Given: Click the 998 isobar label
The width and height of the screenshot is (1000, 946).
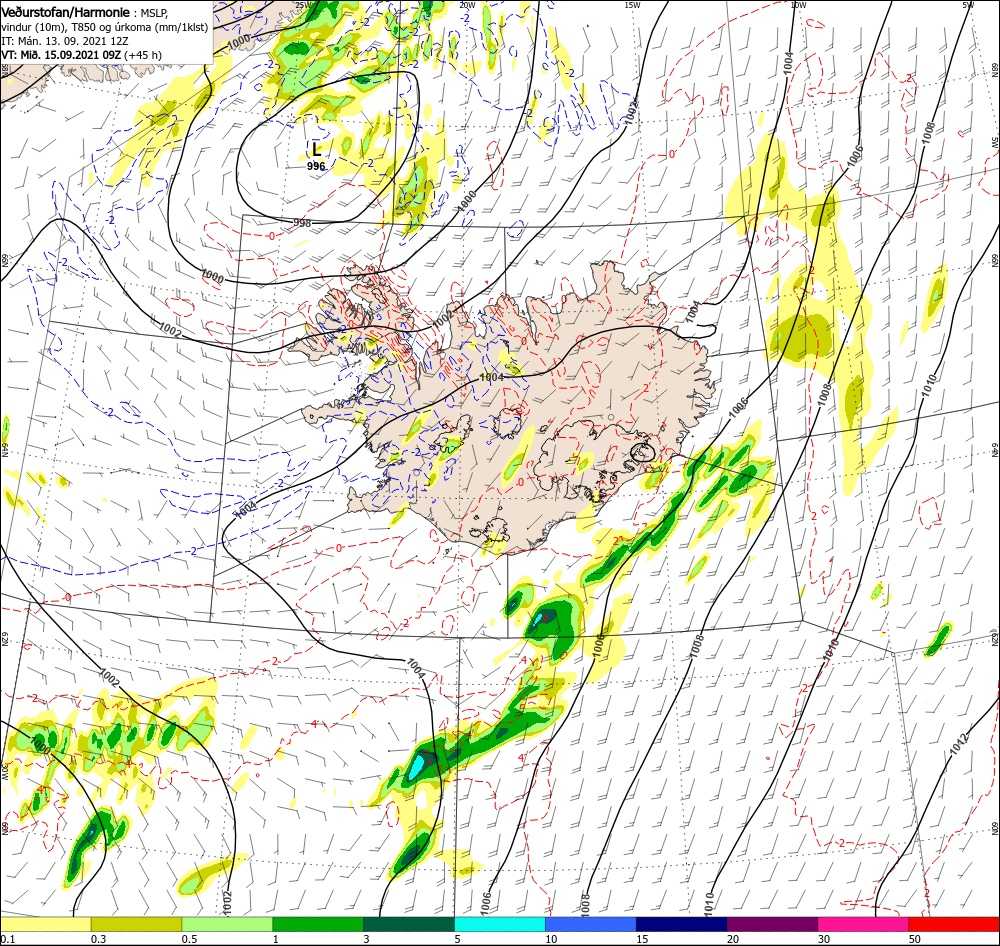Looking at the screenshot, I should [x=302, y=223].
